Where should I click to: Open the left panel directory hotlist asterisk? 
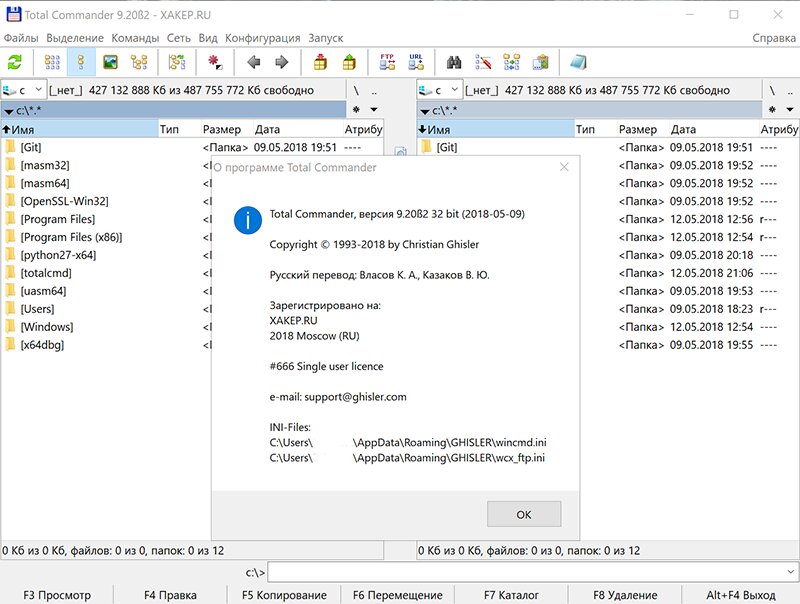[356, 110]
